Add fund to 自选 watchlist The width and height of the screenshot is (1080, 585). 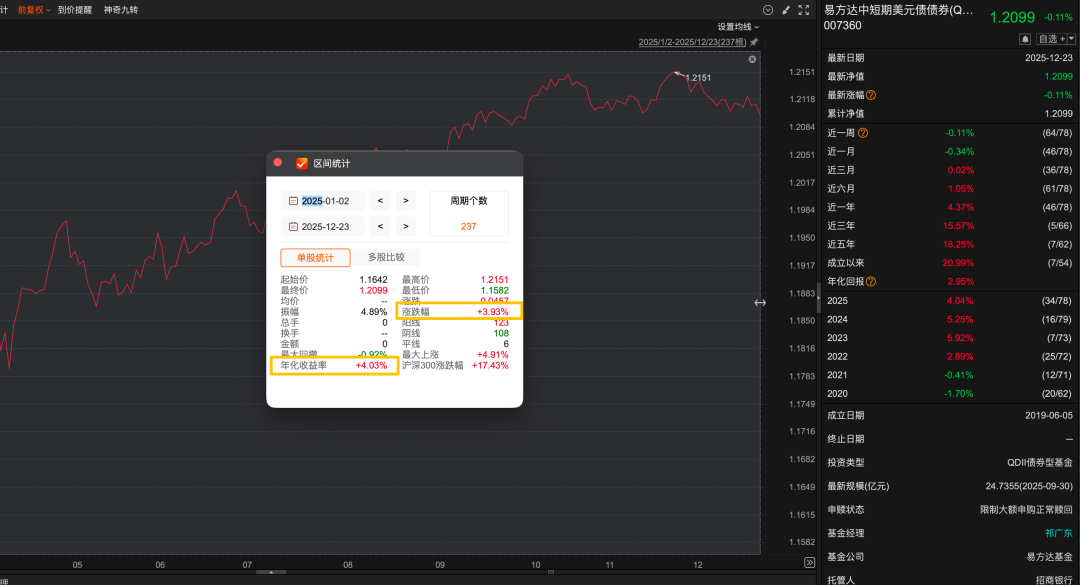tap(1050, 39)
